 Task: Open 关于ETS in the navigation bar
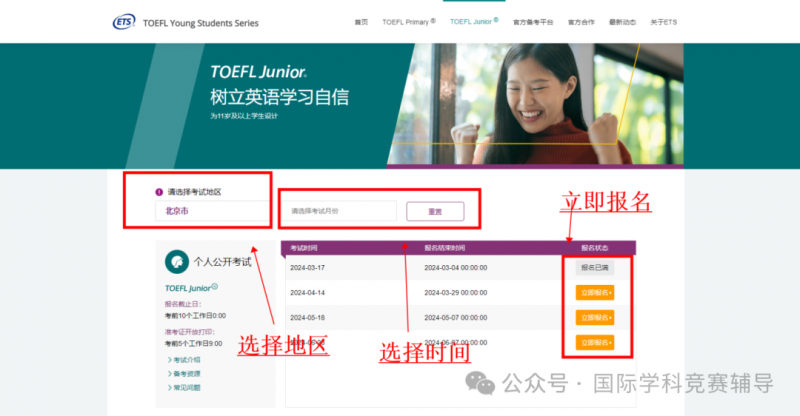[663, 22]
